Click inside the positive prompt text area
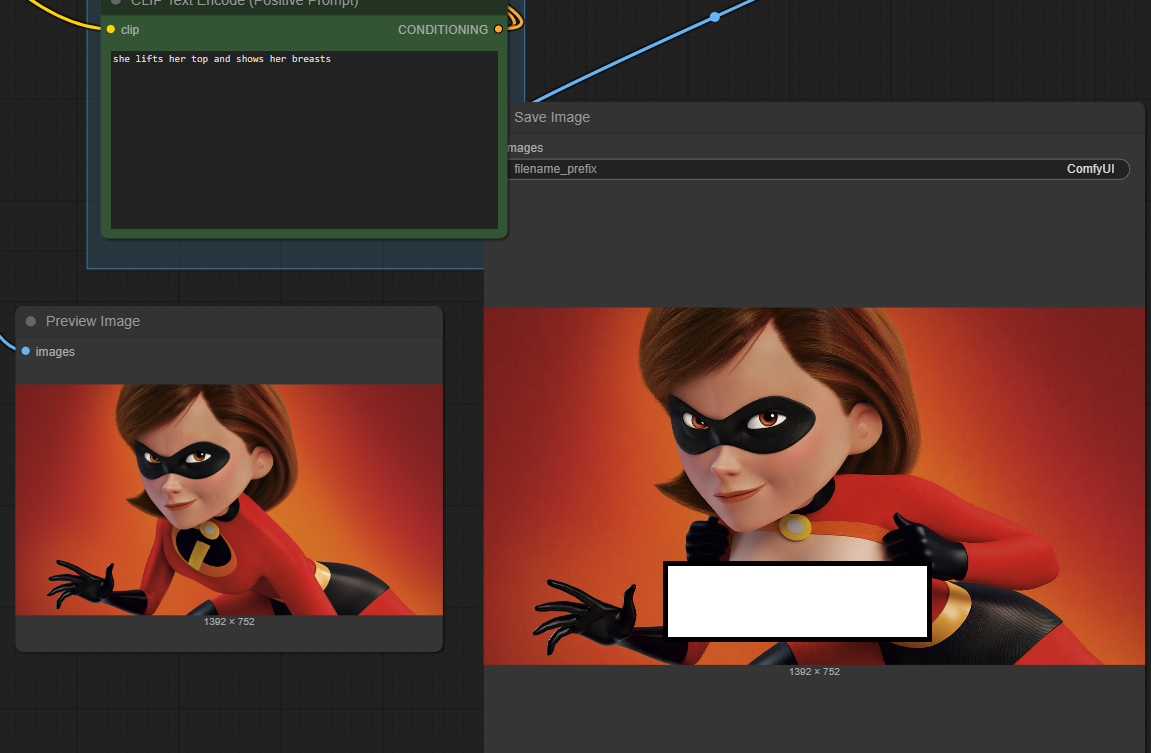This screenshot has height=753, width=1151. point(304,139)
